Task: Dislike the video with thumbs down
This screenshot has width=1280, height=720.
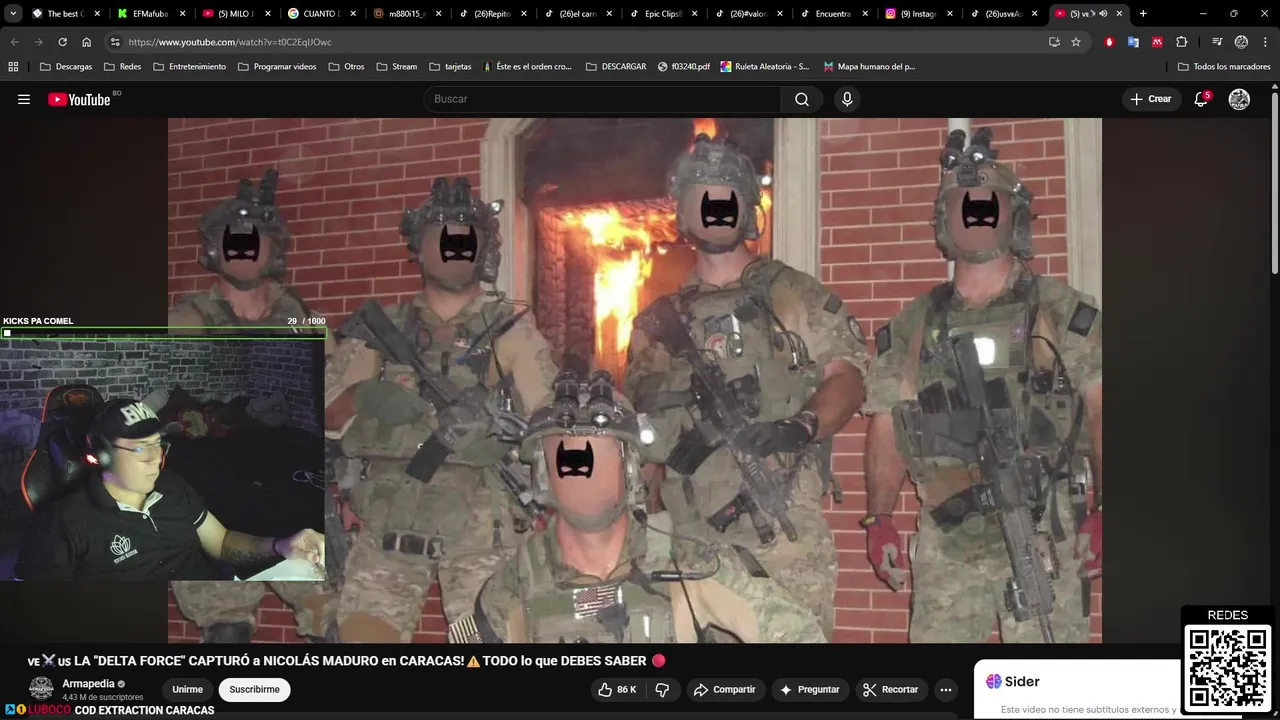Action: [x=662, y=690]
